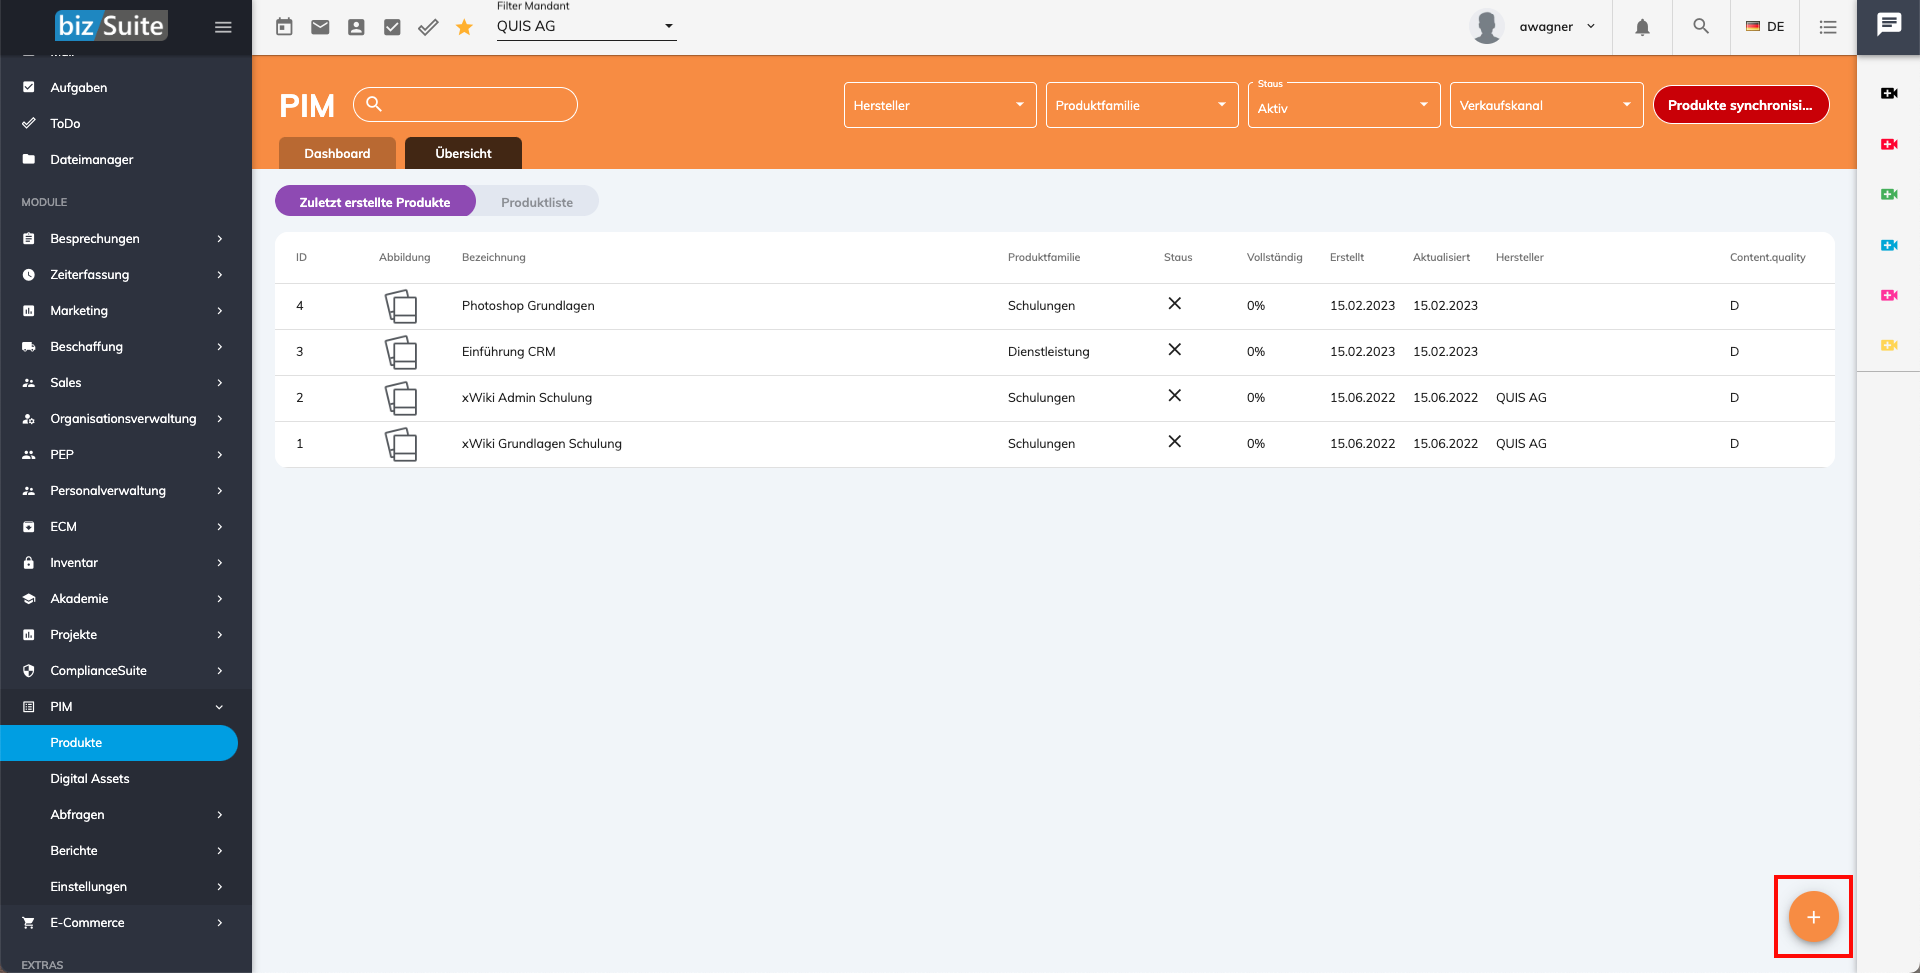
Task: Click the Photoshop Grundlagen product thumbnail
Action: point(401,306)
